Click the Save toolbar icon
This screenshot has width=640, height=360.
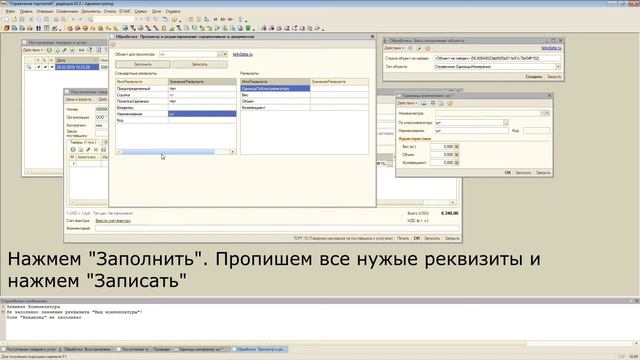(22, 20)
